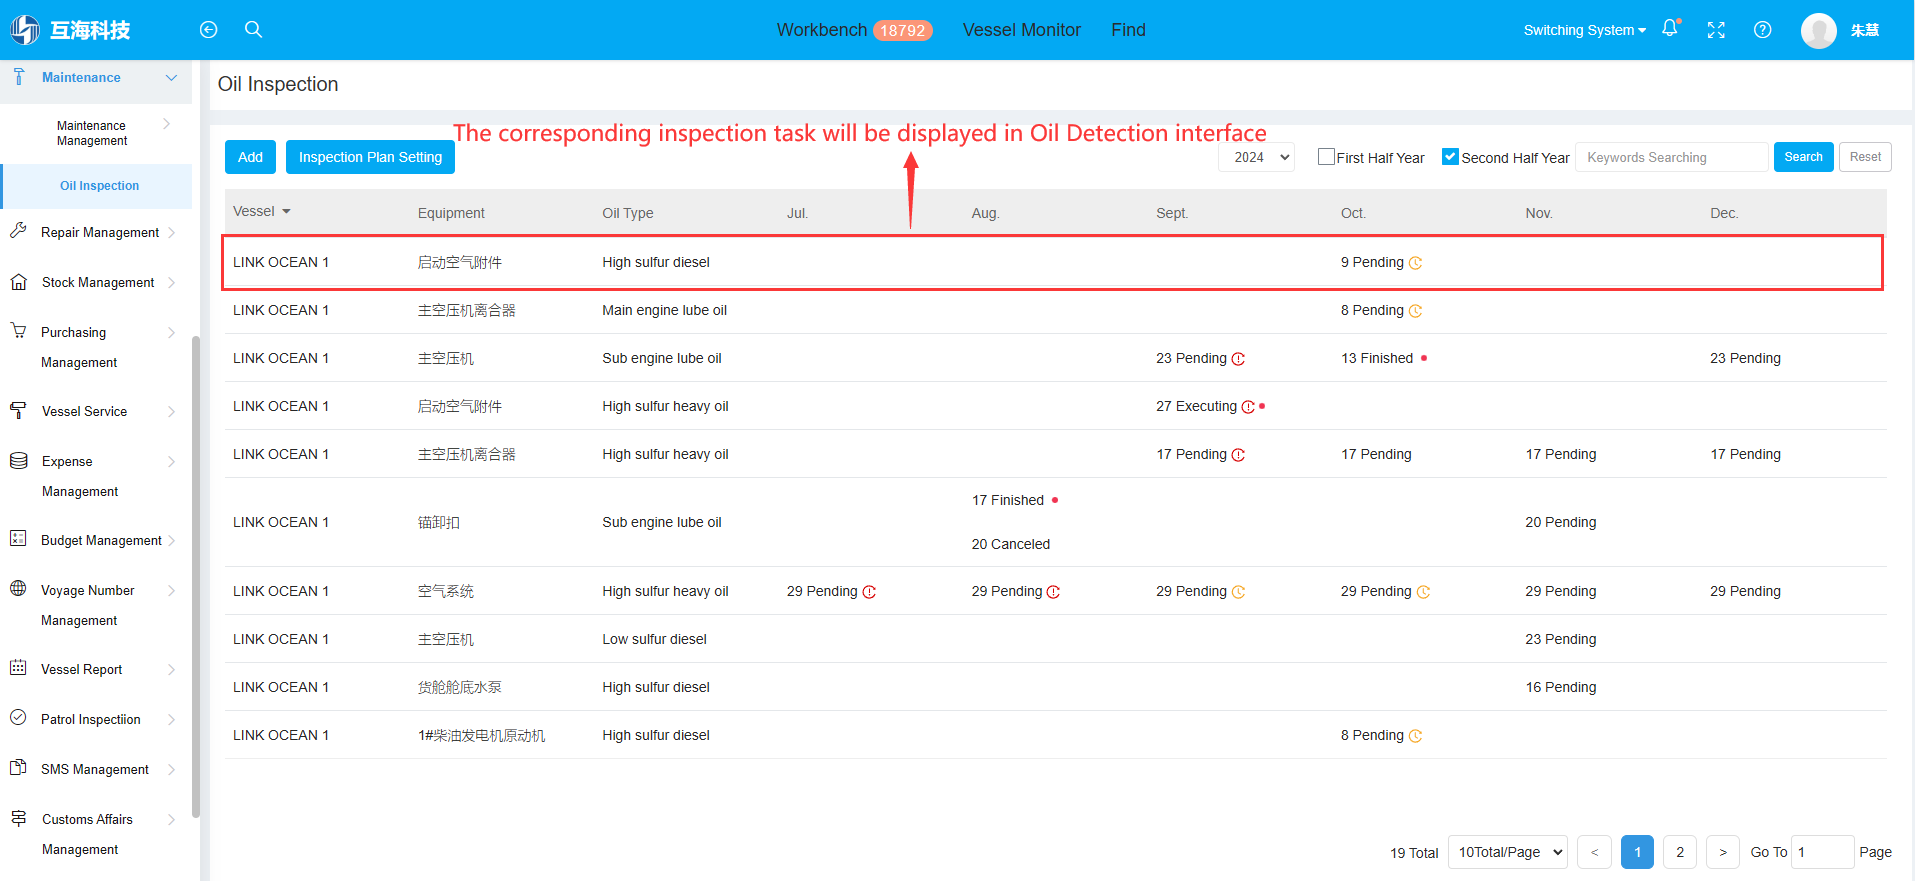Collapse the Maintenance menu section
The width and height of the screenshot is (1915, 881).
171,77
